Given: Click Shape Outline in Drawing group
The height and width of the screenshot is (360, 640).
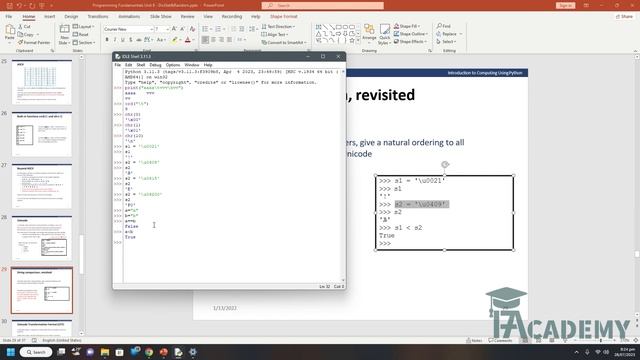Looking at the screenshot, I should coord(410,34).
